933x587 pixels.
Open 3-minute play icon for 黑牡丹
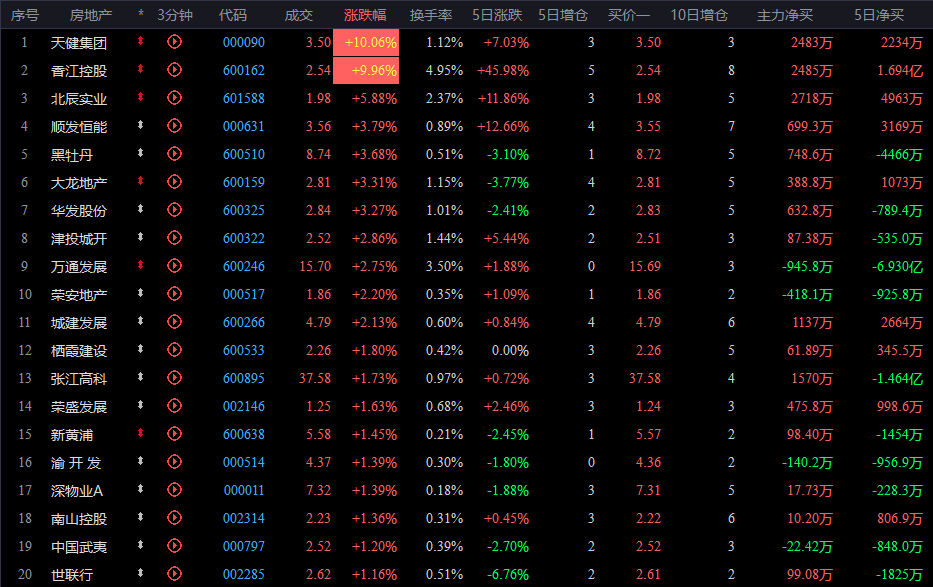pos(174,153)
